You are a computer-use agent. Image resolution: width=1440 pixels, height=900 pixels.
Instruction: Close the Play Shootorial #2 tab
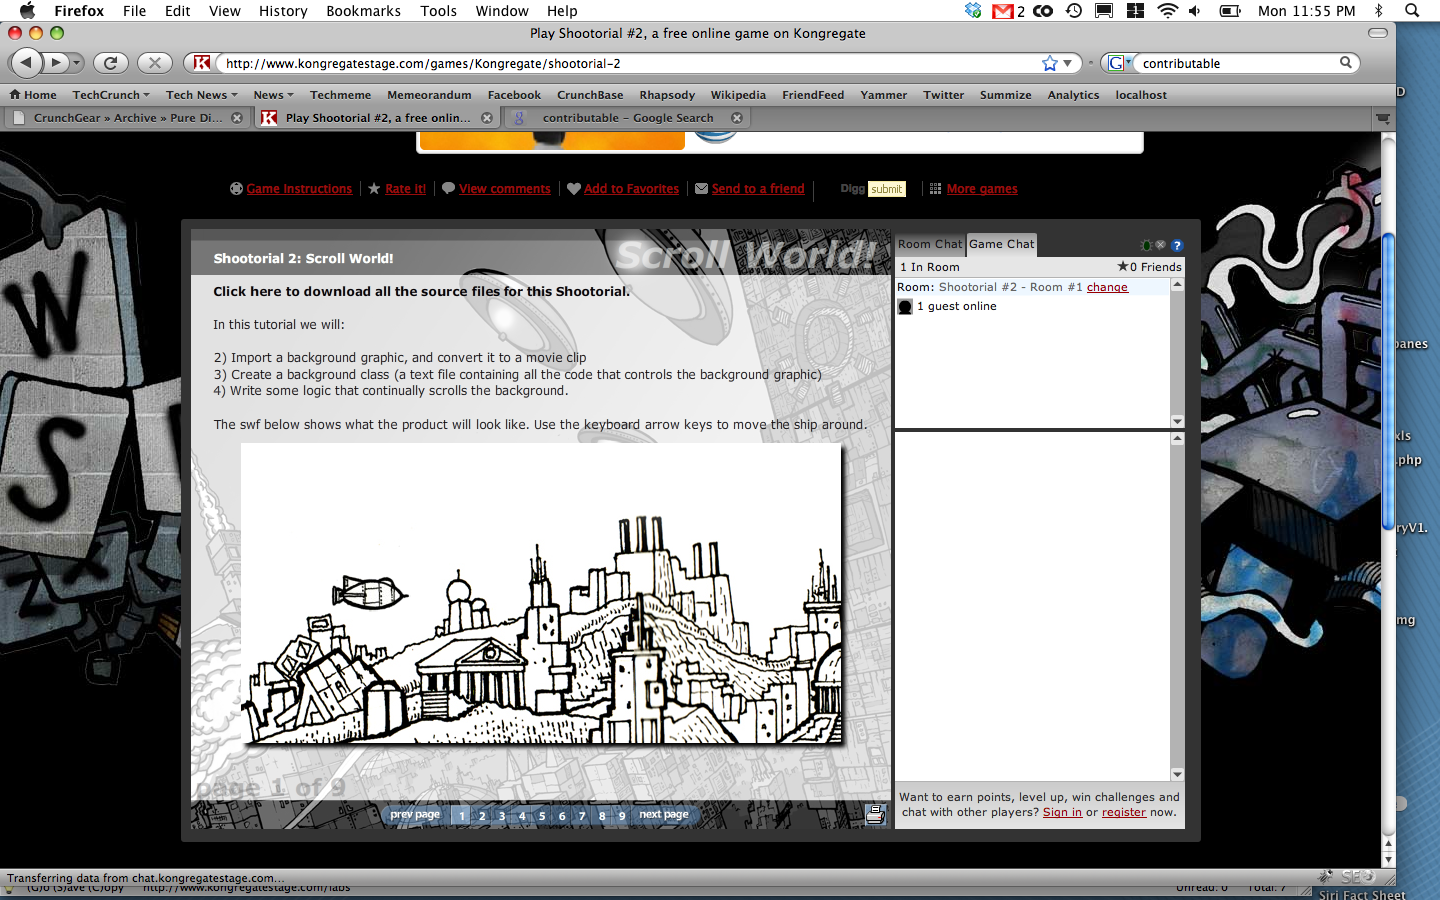coord(487,118)
